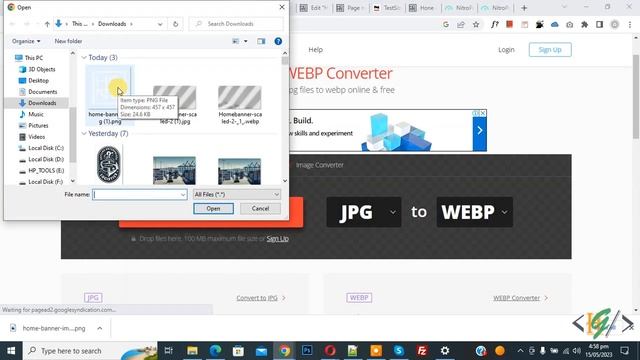This screenshot has height=360, width=640.
Task: Select Image Converter tab on the page
Action: [320, 165]
